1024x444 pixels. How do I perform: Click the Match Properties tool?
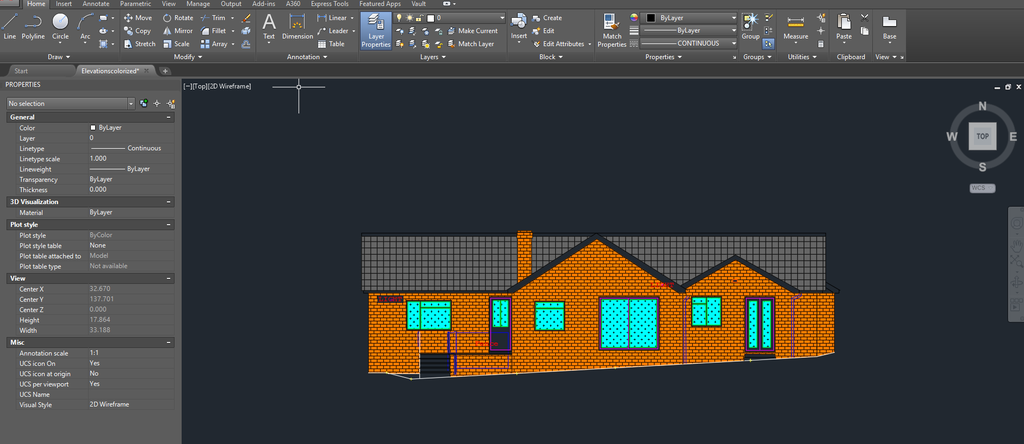tap(612, 30)
